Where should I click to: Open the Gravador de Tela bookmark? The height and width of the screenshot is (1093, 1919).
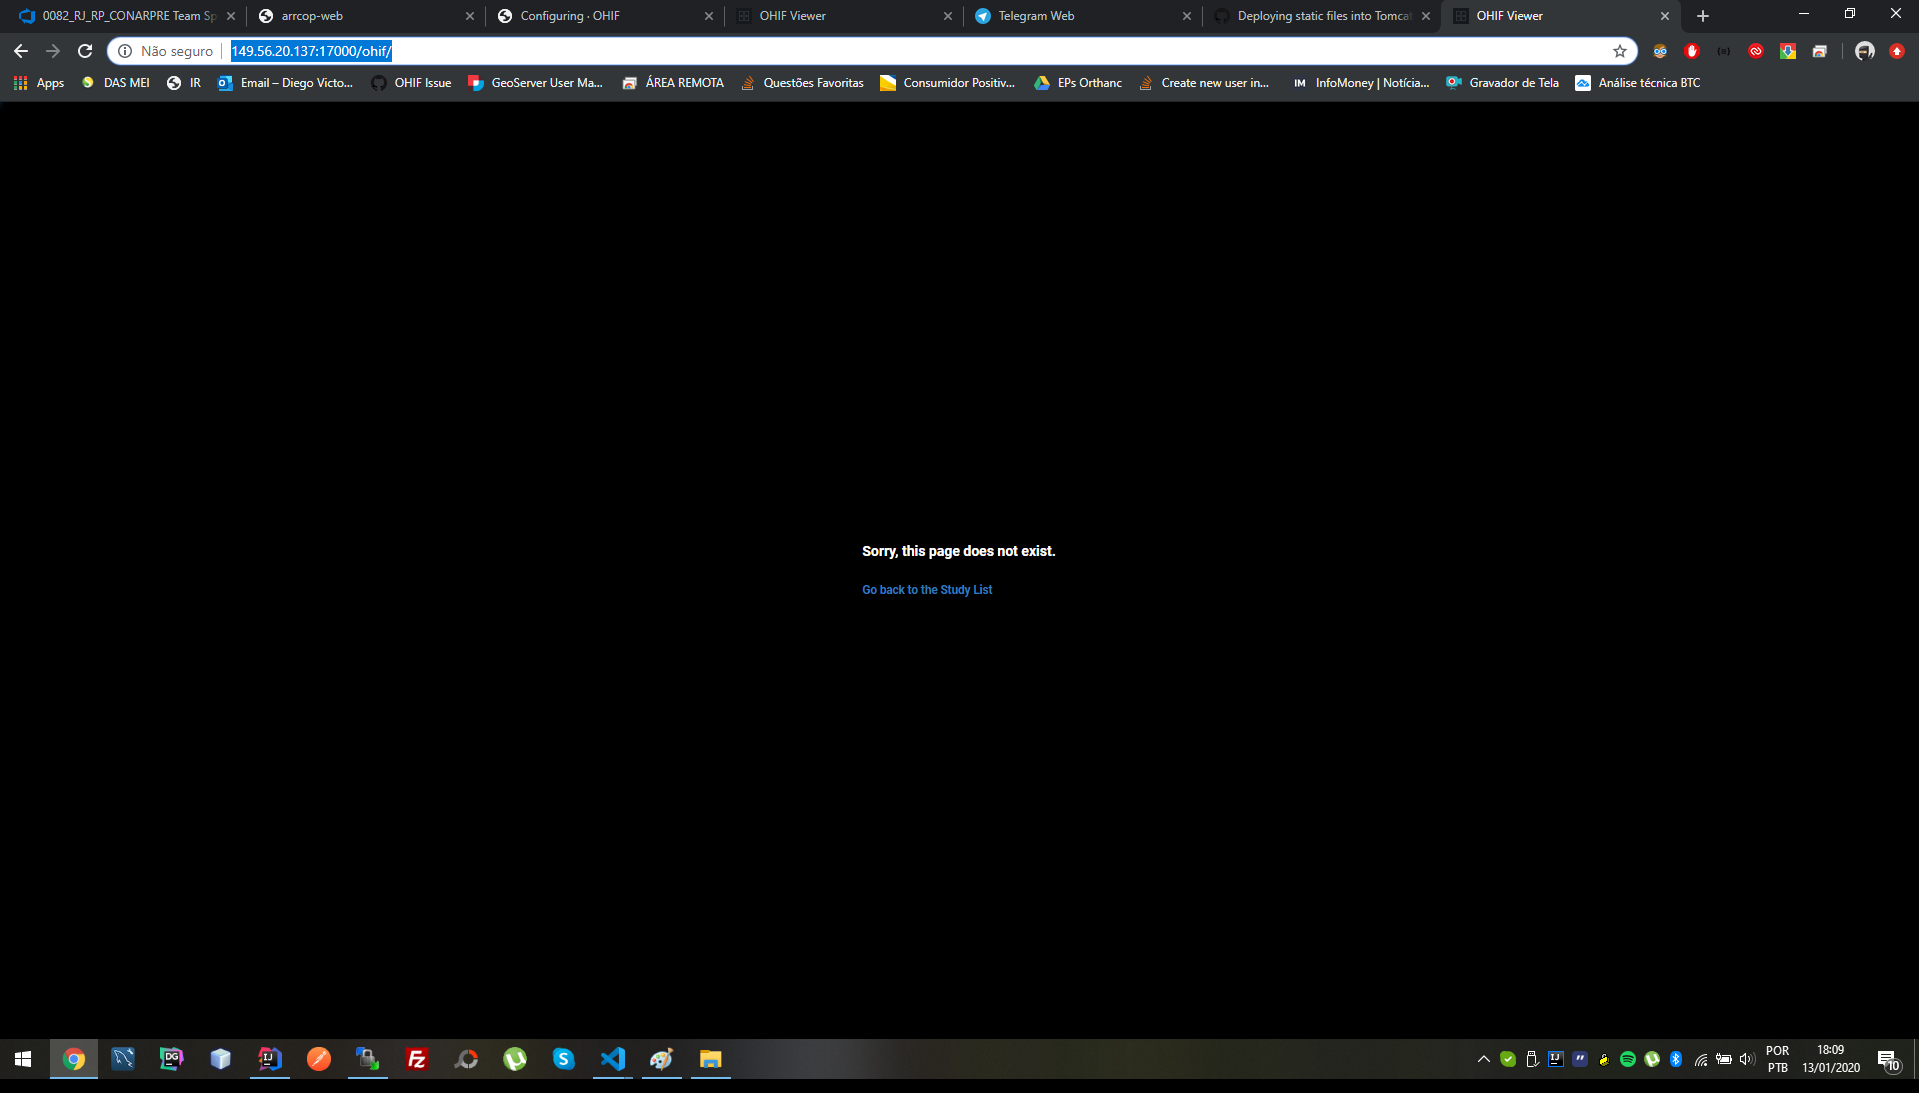(1502, 83)
